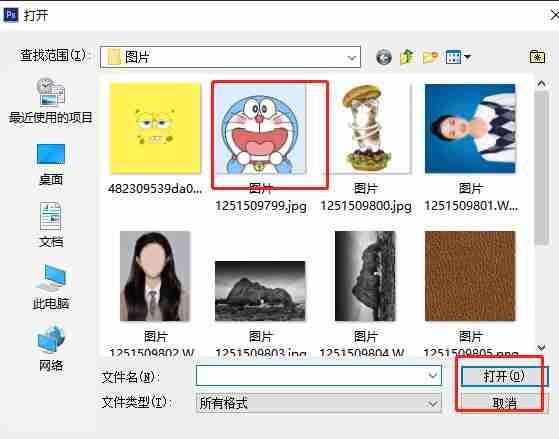Select 此电脑 in sidebar

[51, 287]
